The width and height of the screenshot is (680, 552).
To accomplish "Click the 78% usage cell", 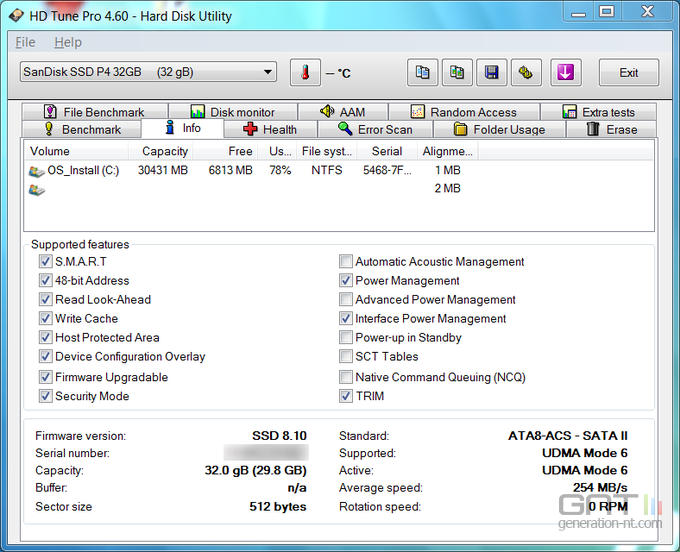I will tap(280, 170).
